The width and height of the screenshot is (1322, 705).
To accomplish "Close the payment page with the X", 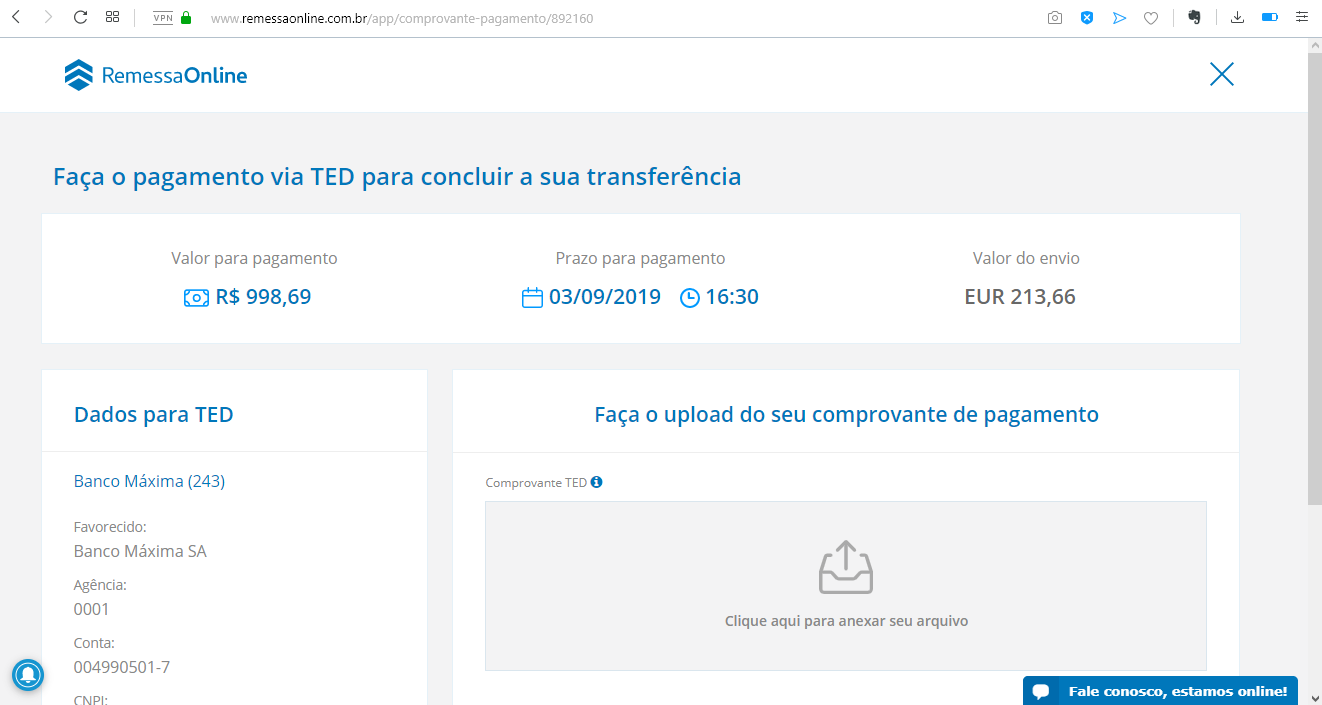I will coord(1221,74).
